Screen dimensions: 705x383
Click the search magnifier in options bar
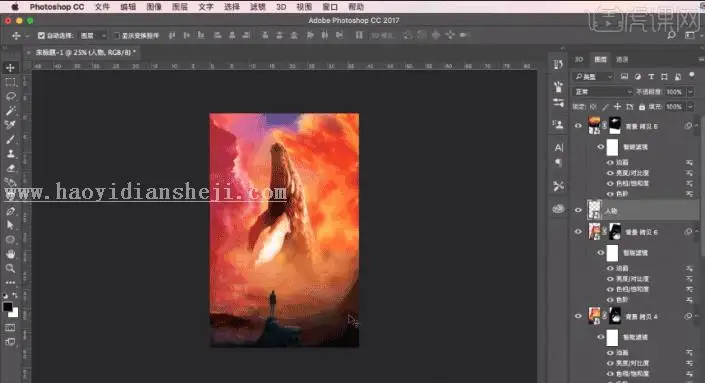point(671,35)
